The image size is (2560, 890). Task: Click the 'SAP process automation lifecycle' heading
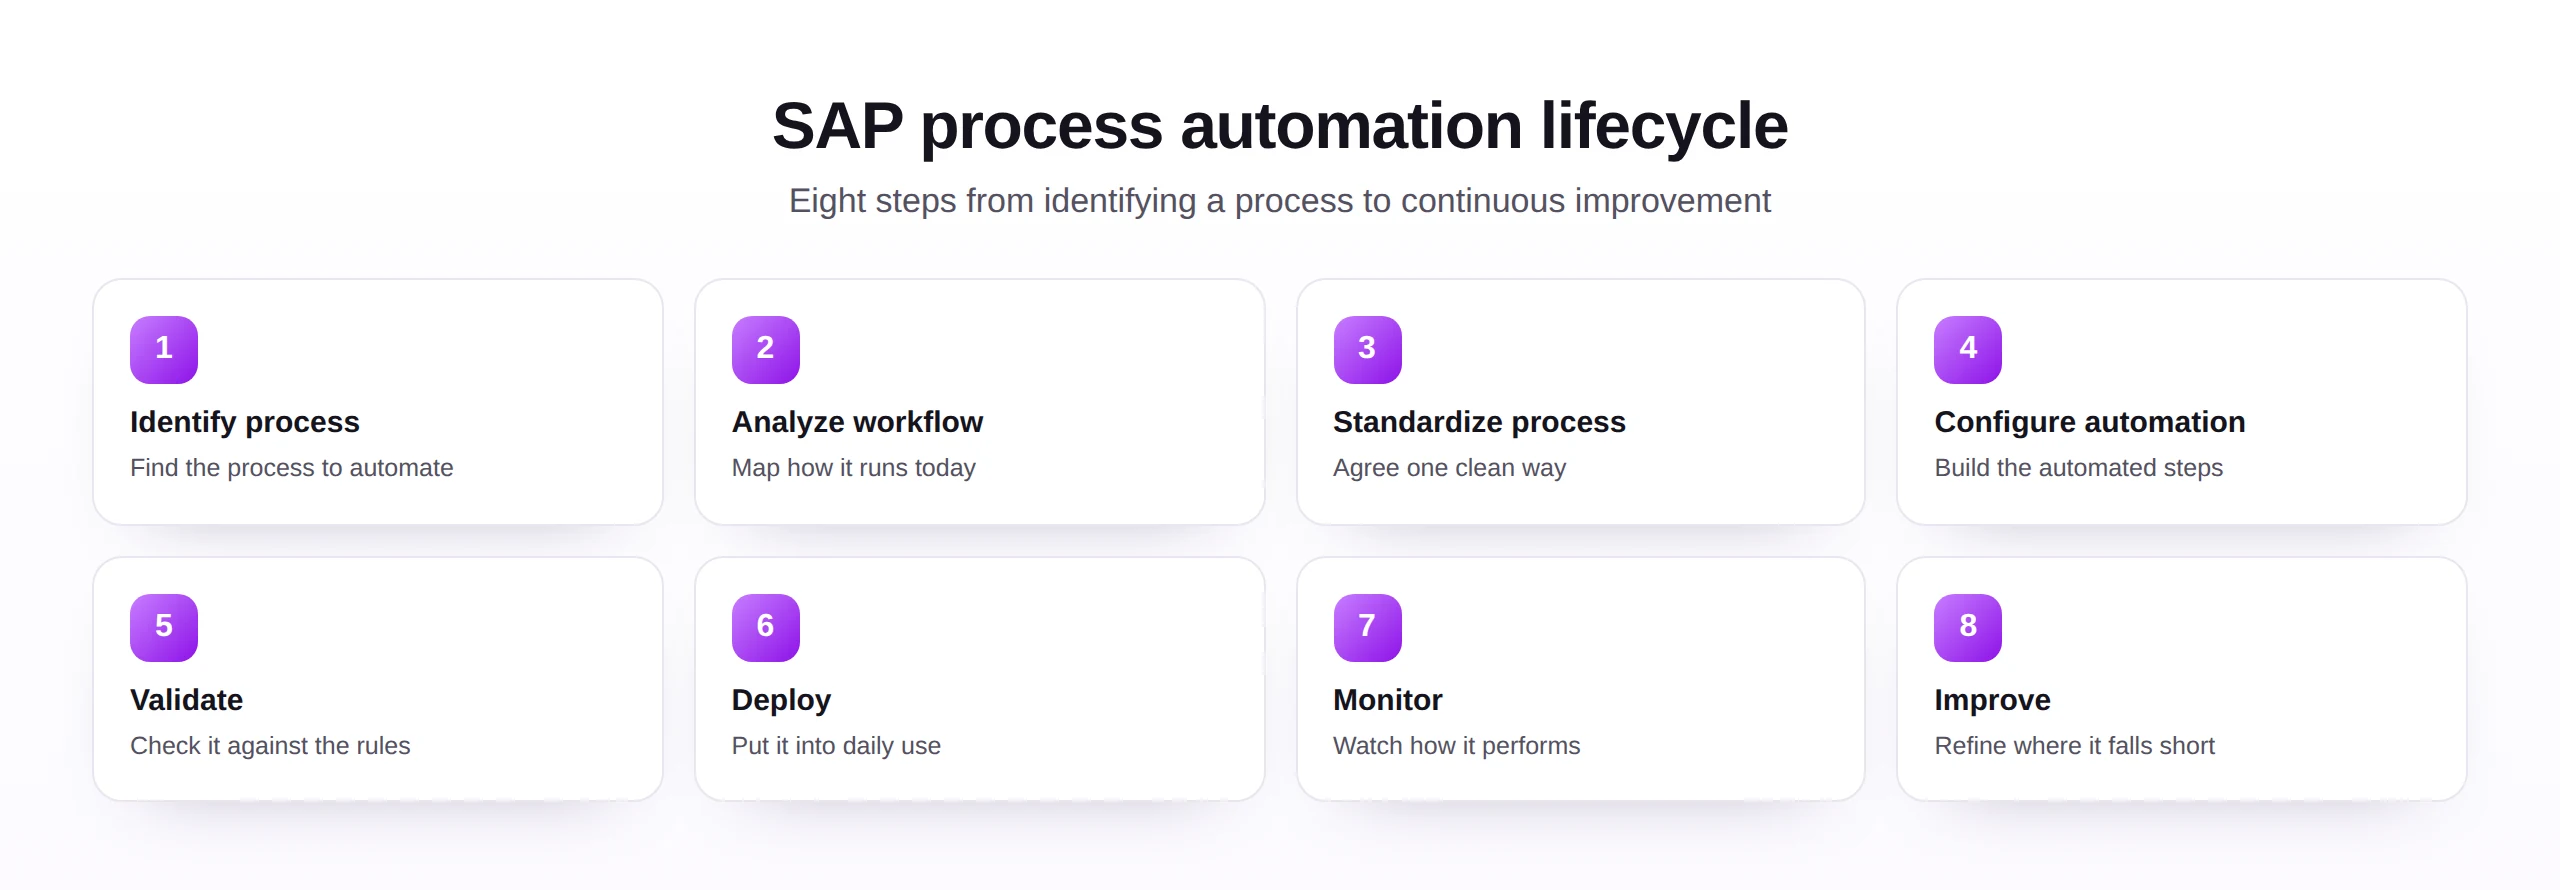tap(1280, 126)
